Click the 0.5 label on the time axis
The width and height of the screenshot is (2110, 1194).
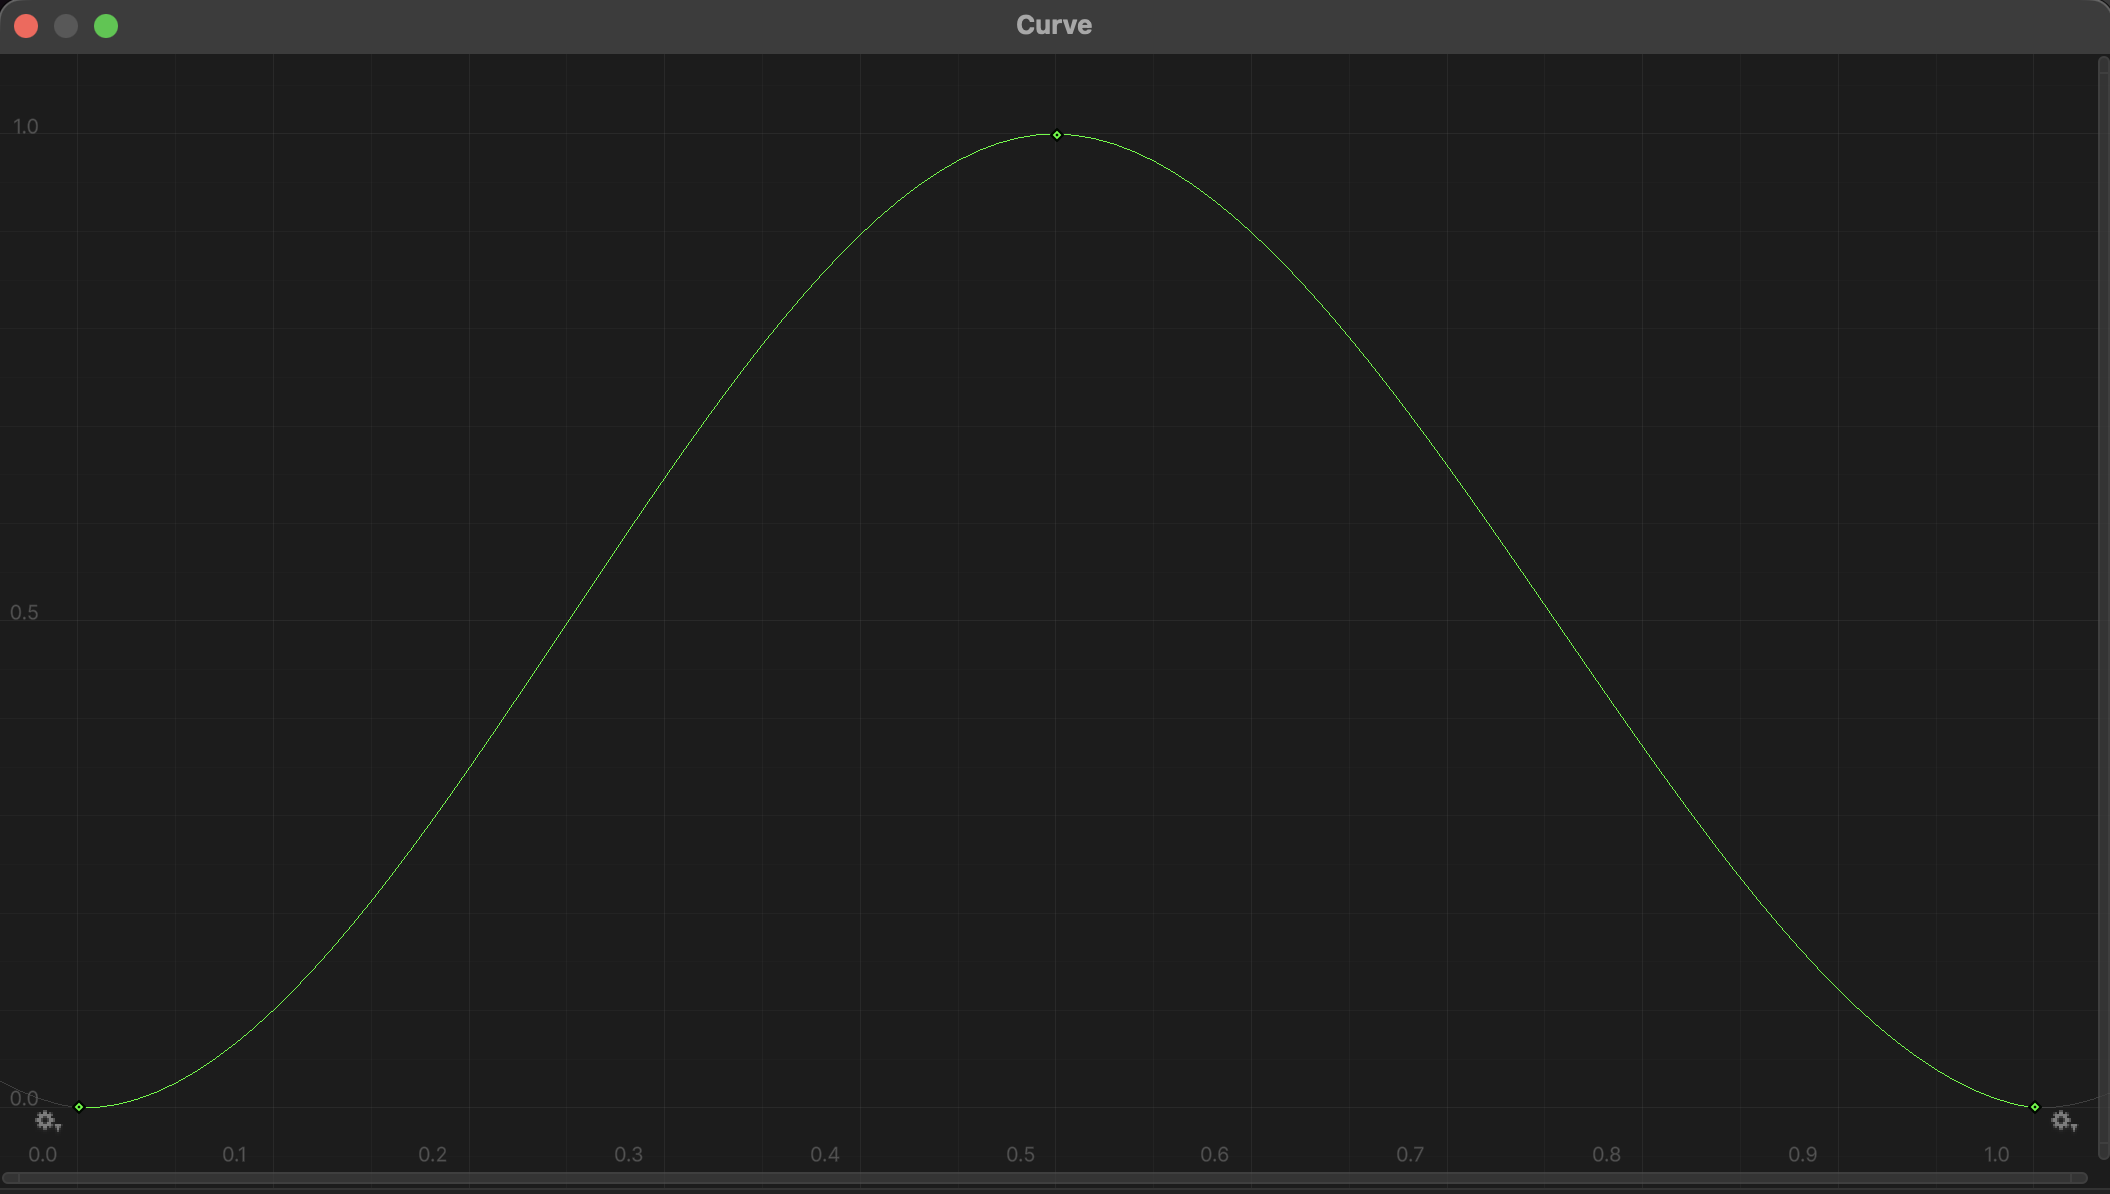(1021, 1155)
